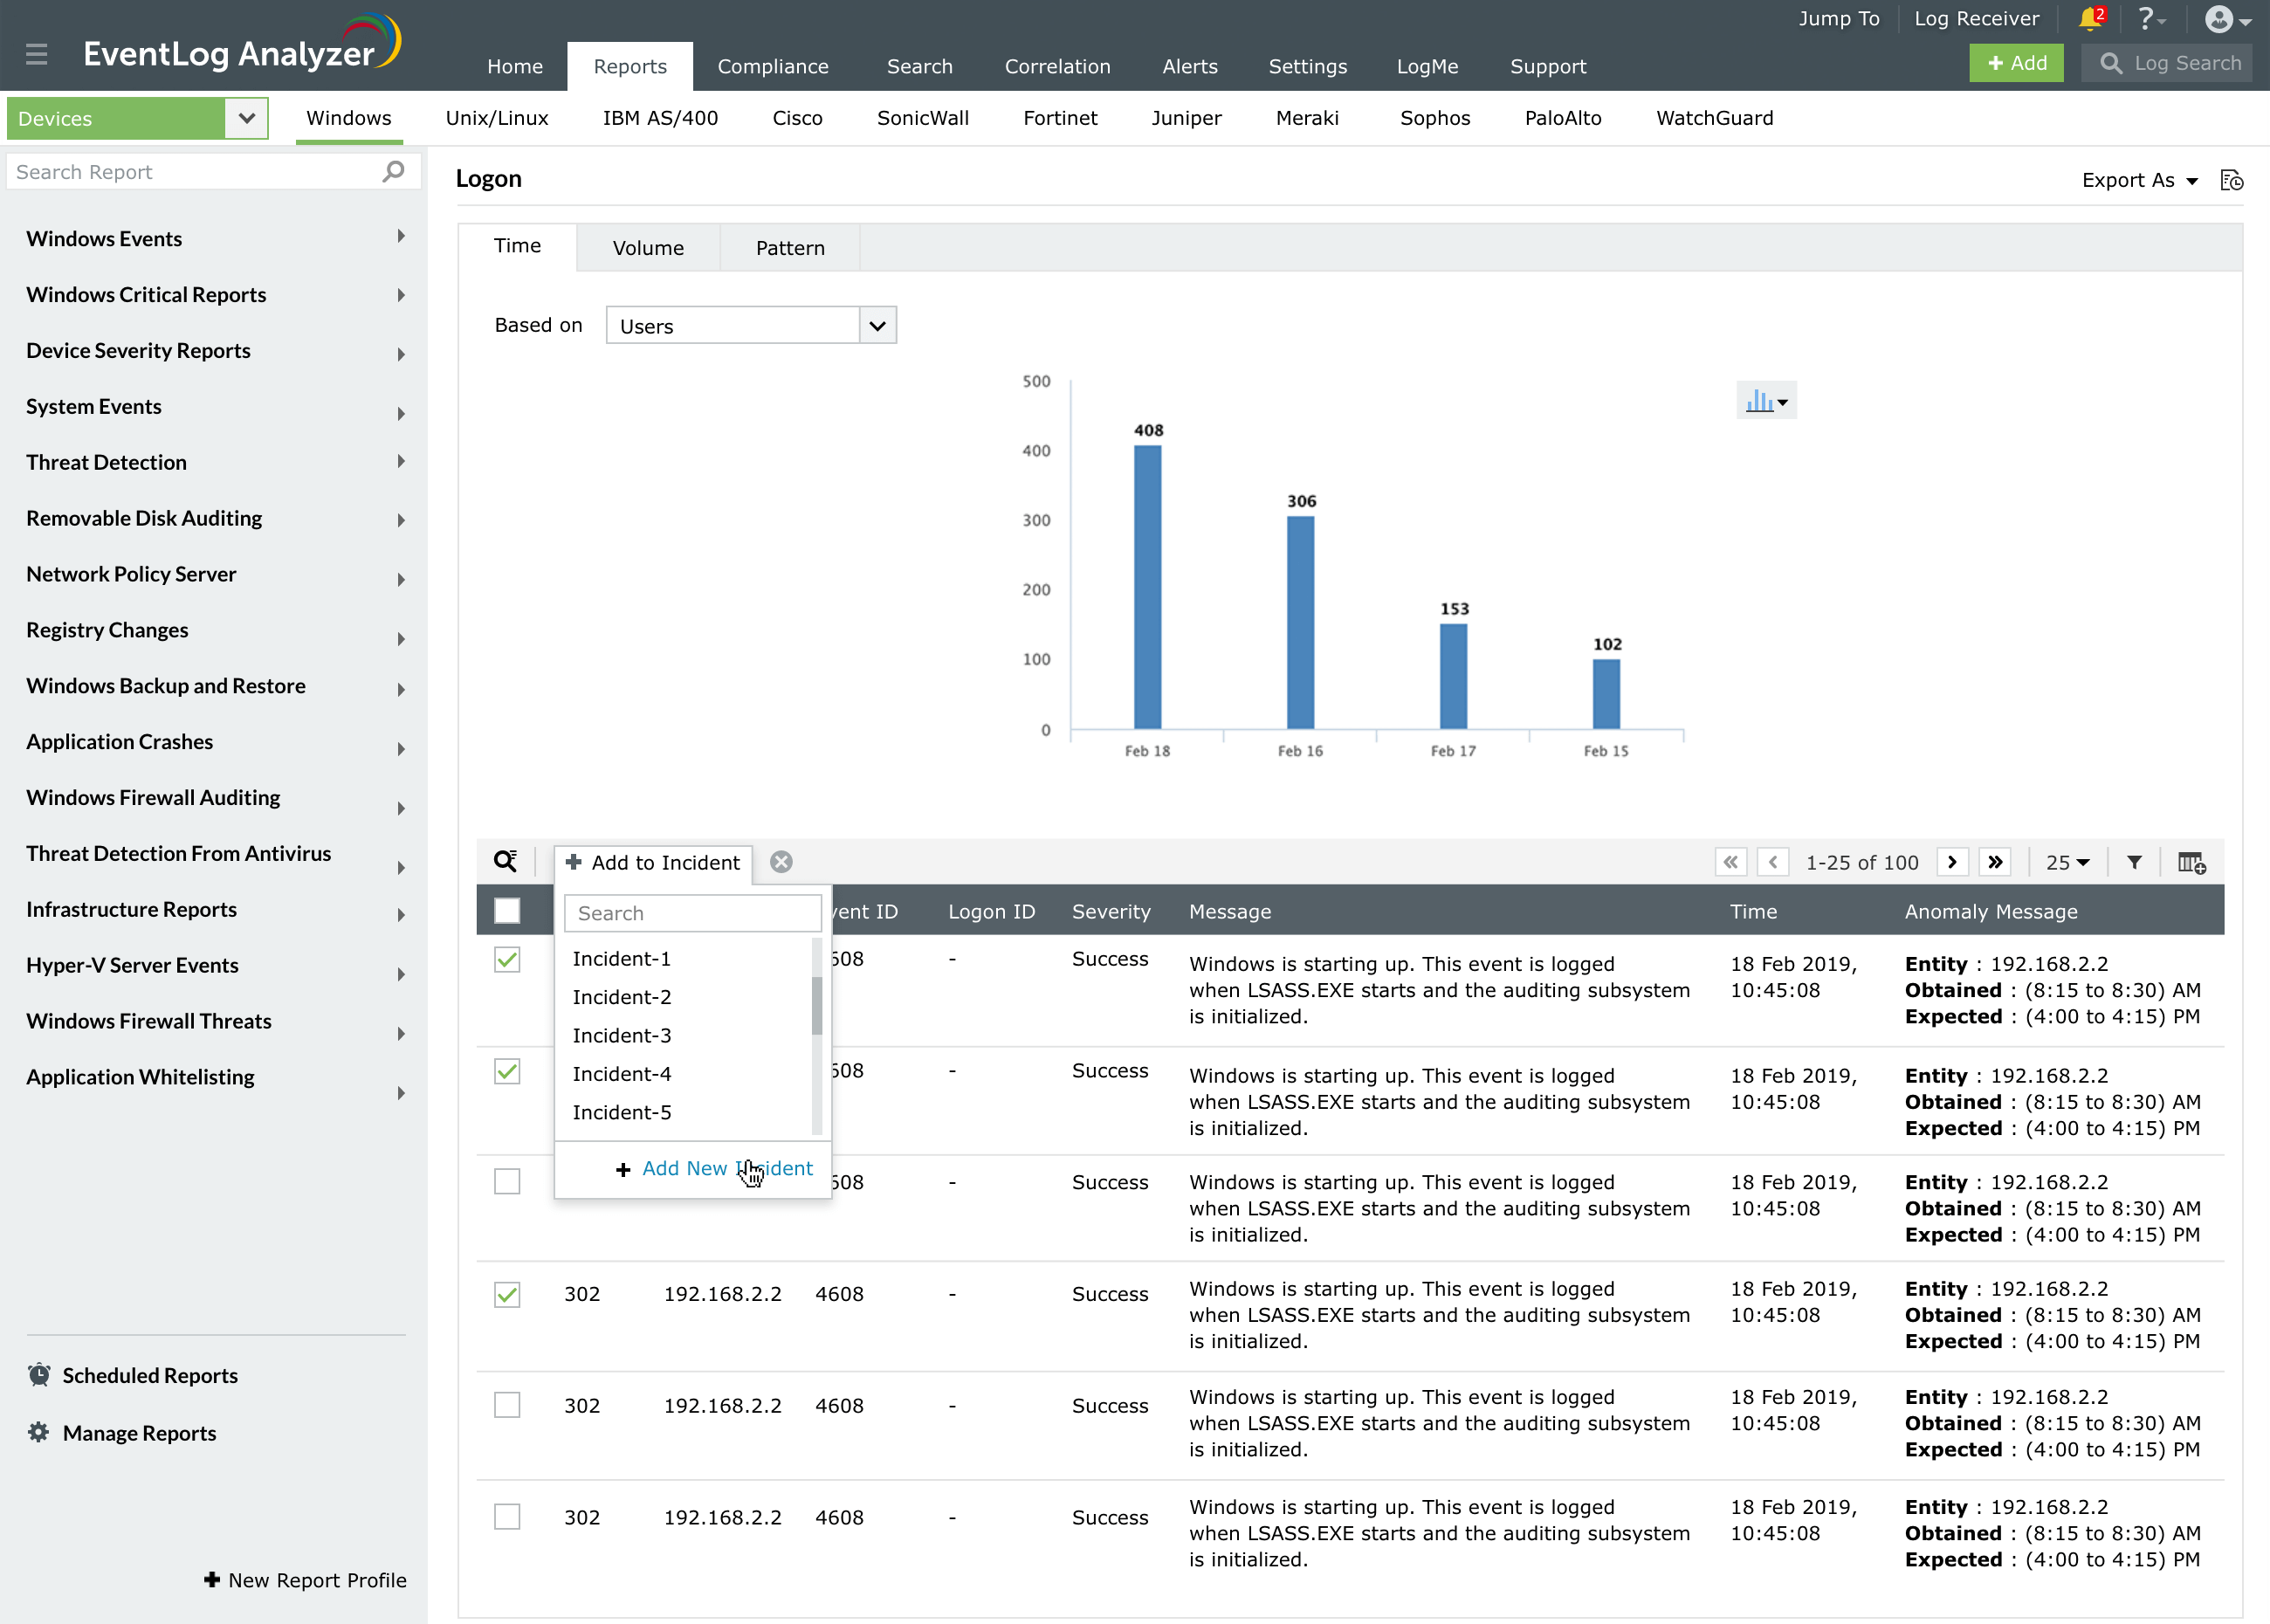The width and height of the screenshot is (2270, 1624).
Task: Open the filter funnel icon
Action: tap(2134, 862)
